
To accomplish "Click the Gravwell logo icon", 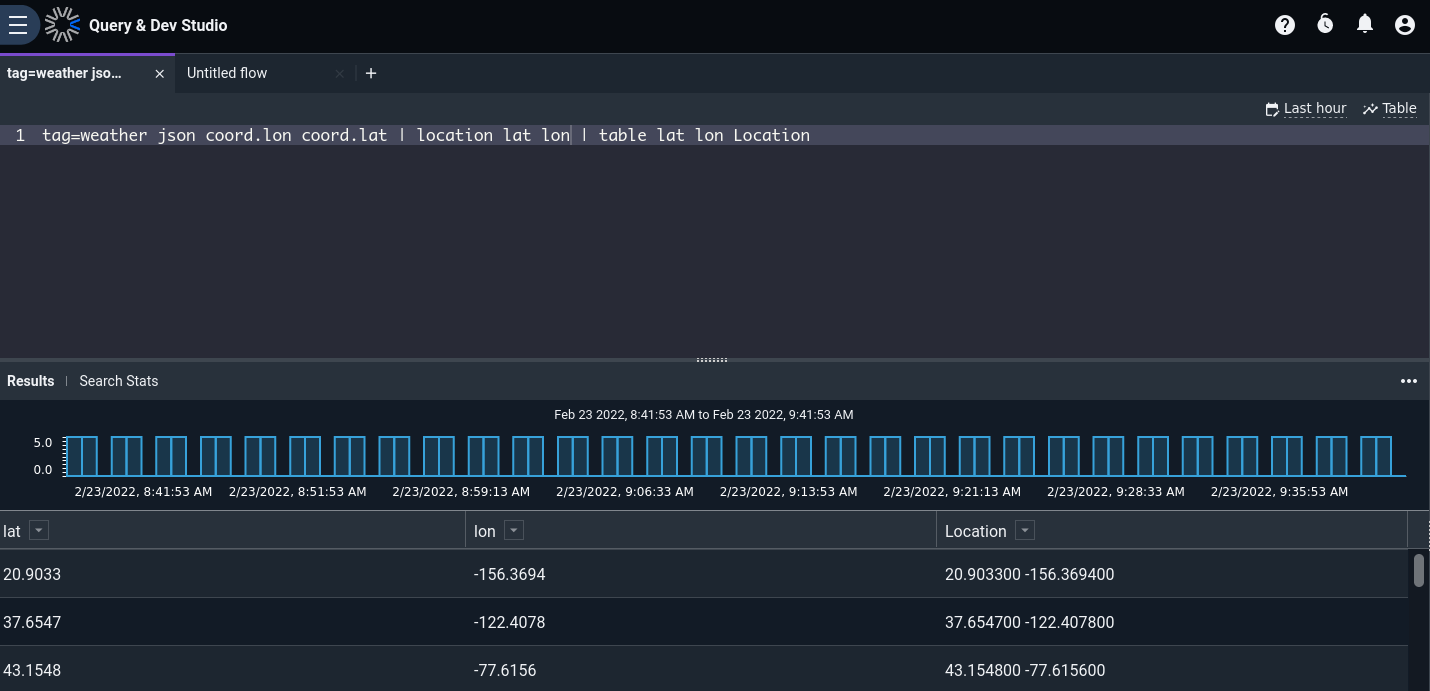I will 62,25.
